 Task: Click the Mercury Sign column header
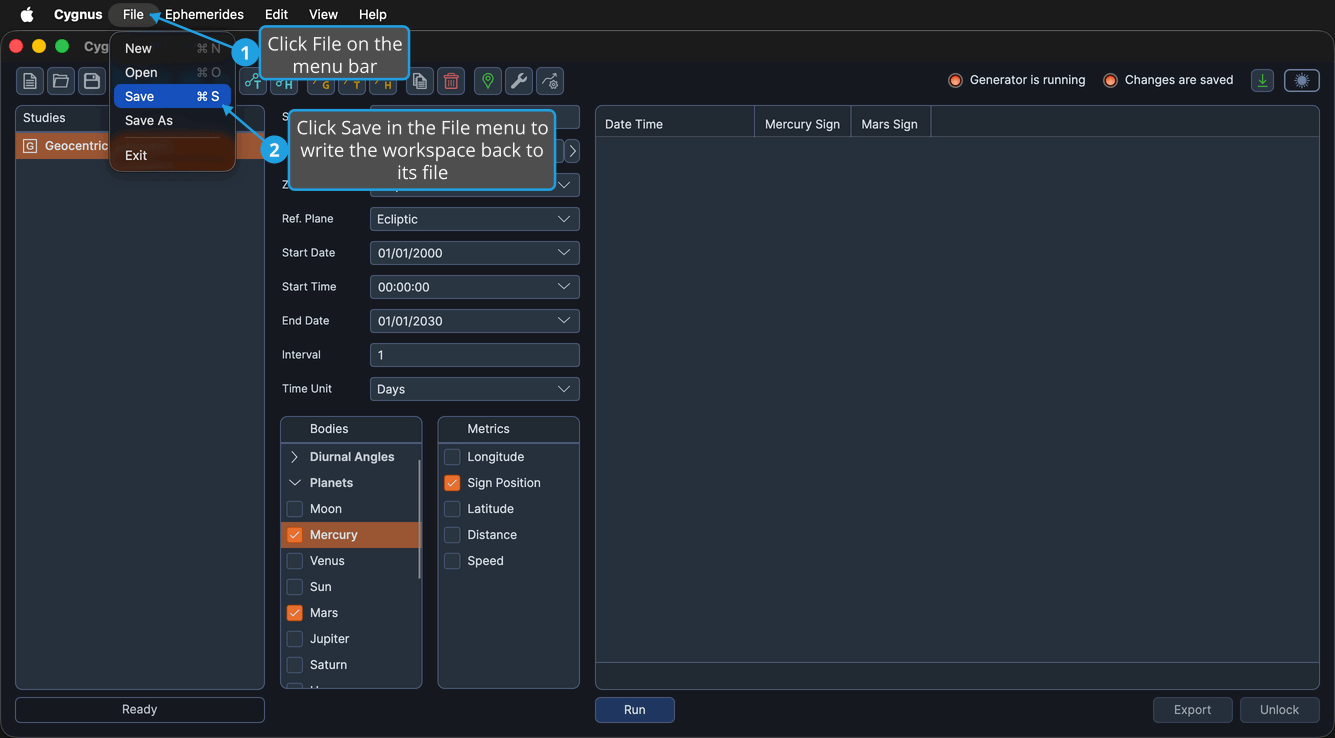pyautogui.click(x=802, y=124)
